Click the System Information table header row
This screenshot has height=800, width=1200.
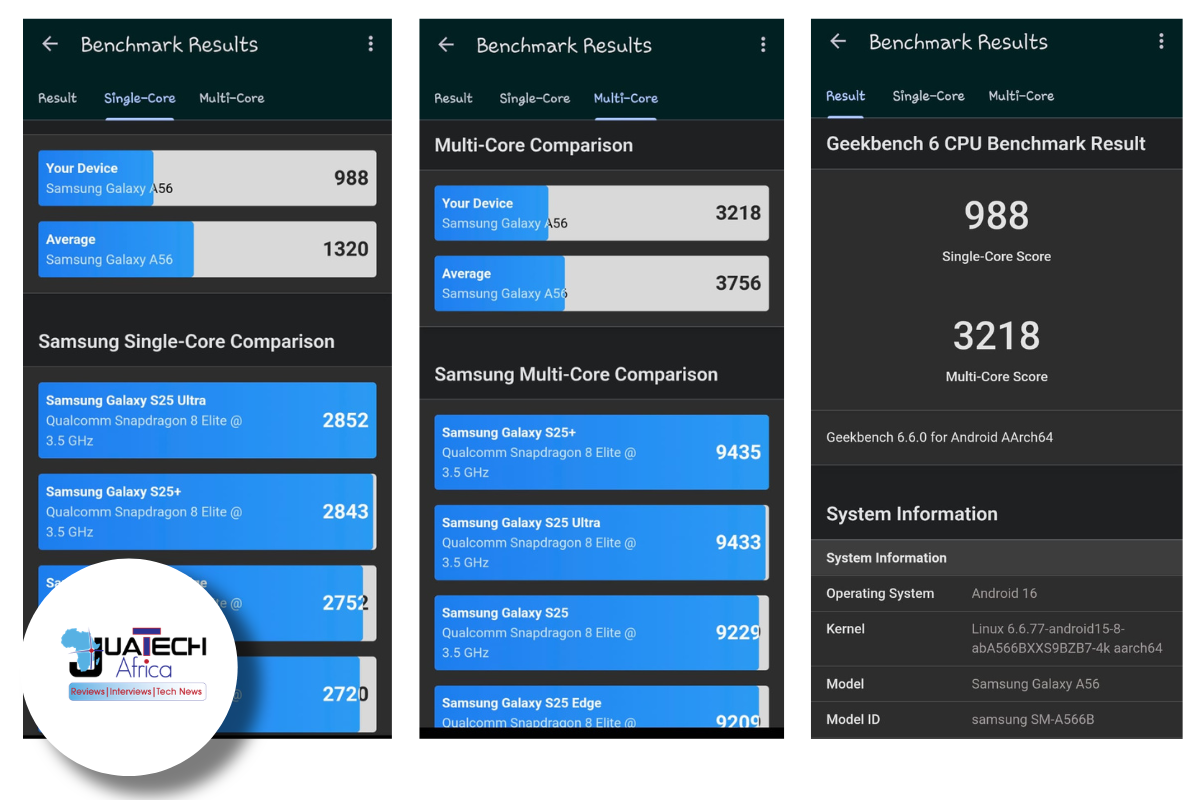coord(996,558)
